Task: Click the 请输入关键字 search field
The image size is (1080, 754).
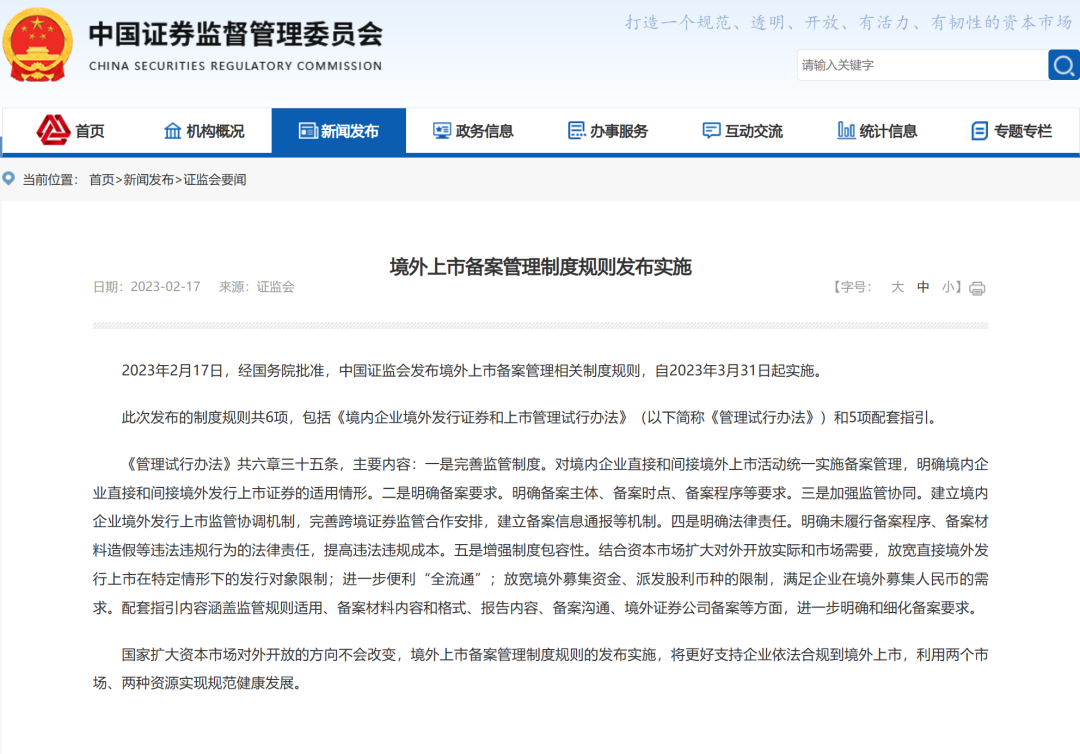Action: tap(922, 65)
